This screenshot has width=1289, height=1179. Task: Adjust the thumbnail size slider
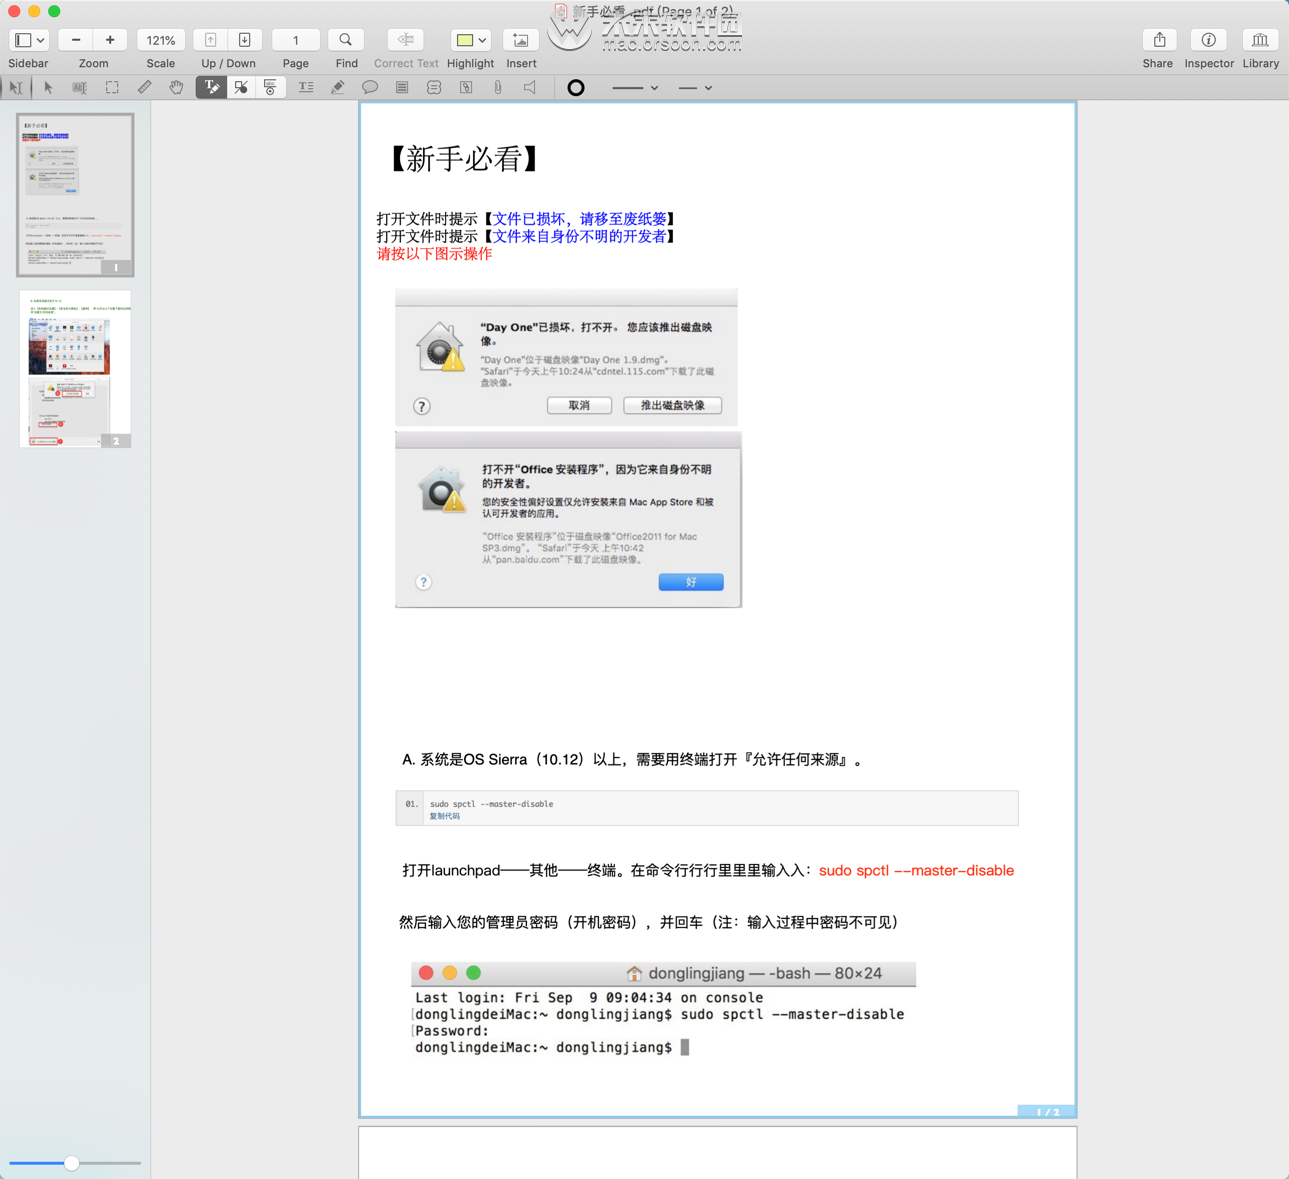pyautogui.click(x=72, y=1163)
